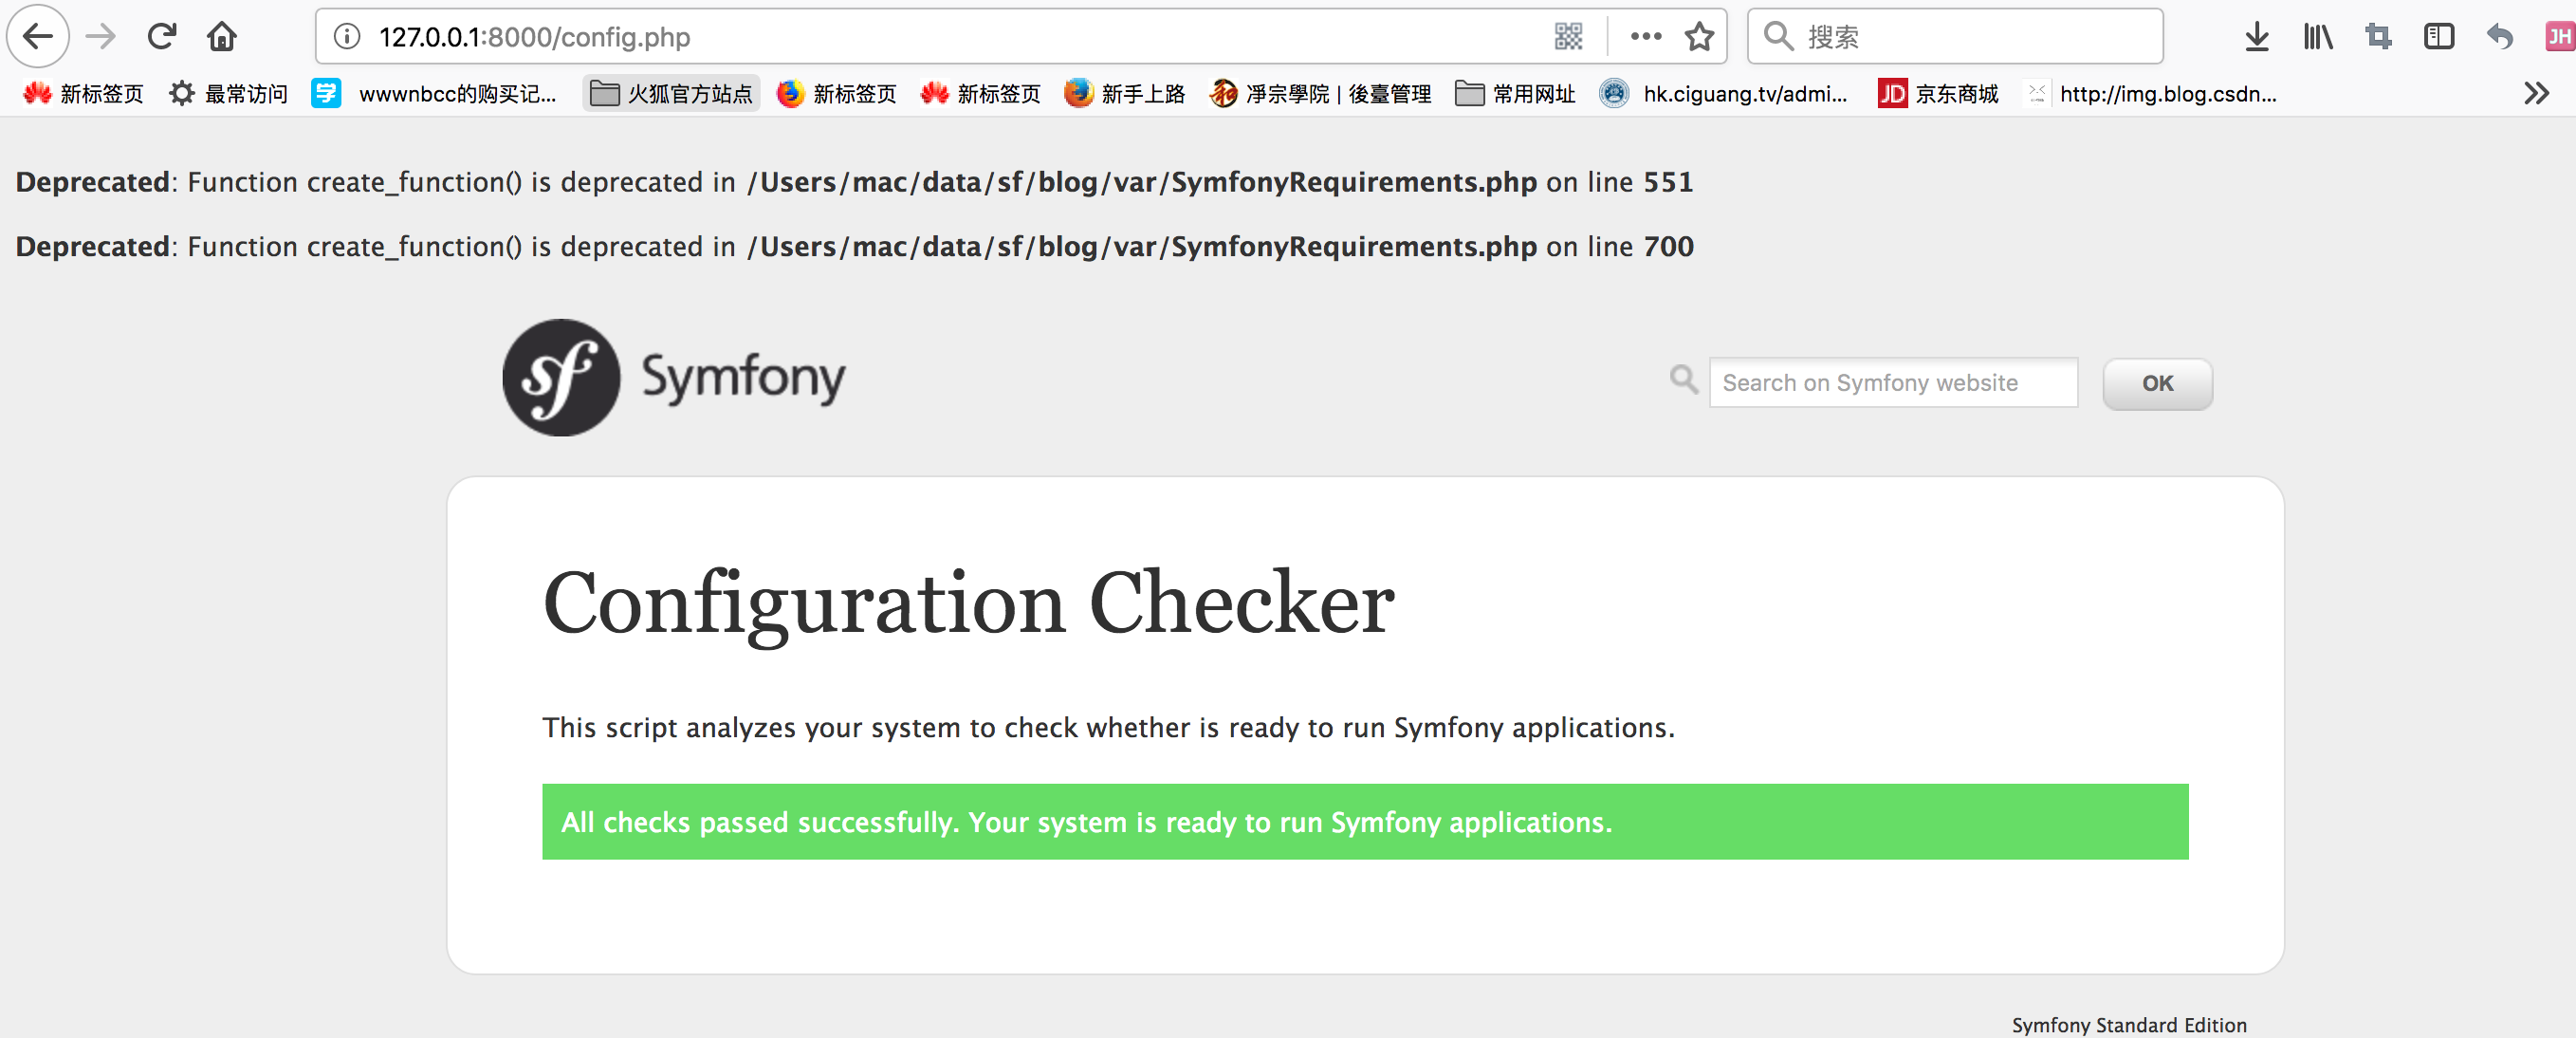Go back using browser back arrow
Viewport: 2576px width, 1038px height.
point(38,37)
